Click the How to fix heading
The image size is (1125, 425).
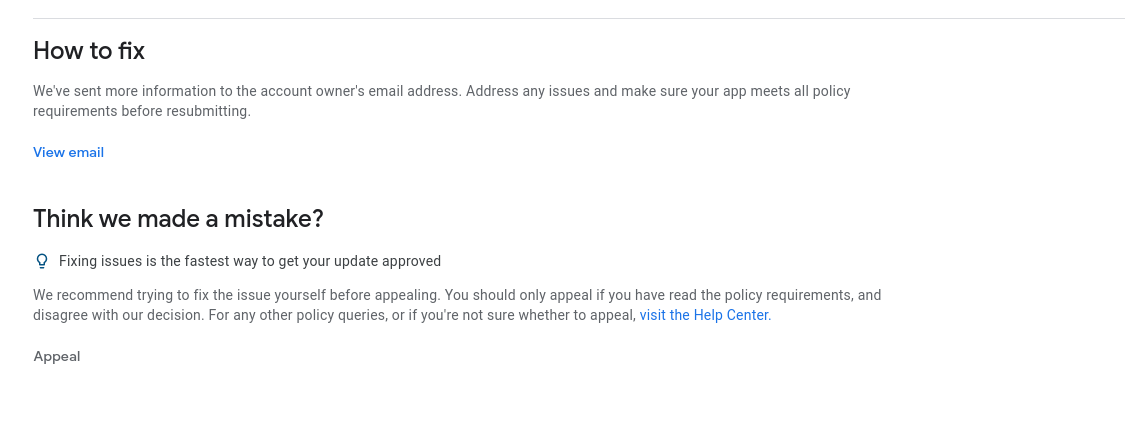coord(89,51)
